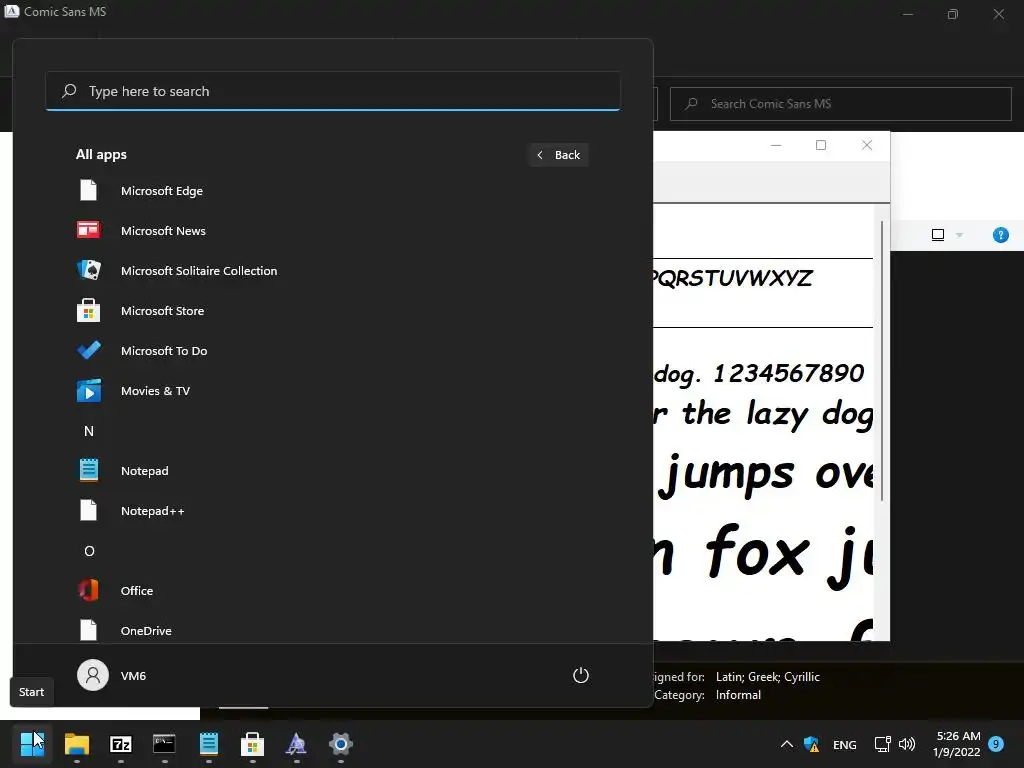Open Windows Security tray icon

pos(811,744)
